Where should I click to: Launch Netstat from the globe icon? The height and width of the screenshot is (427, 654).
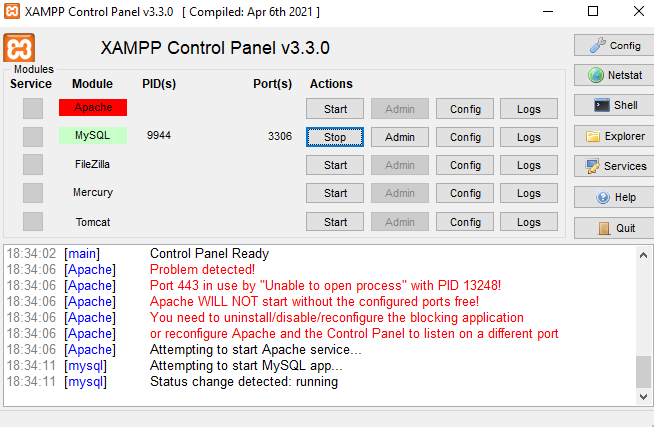pyautogui.click(x=613, y=75)
